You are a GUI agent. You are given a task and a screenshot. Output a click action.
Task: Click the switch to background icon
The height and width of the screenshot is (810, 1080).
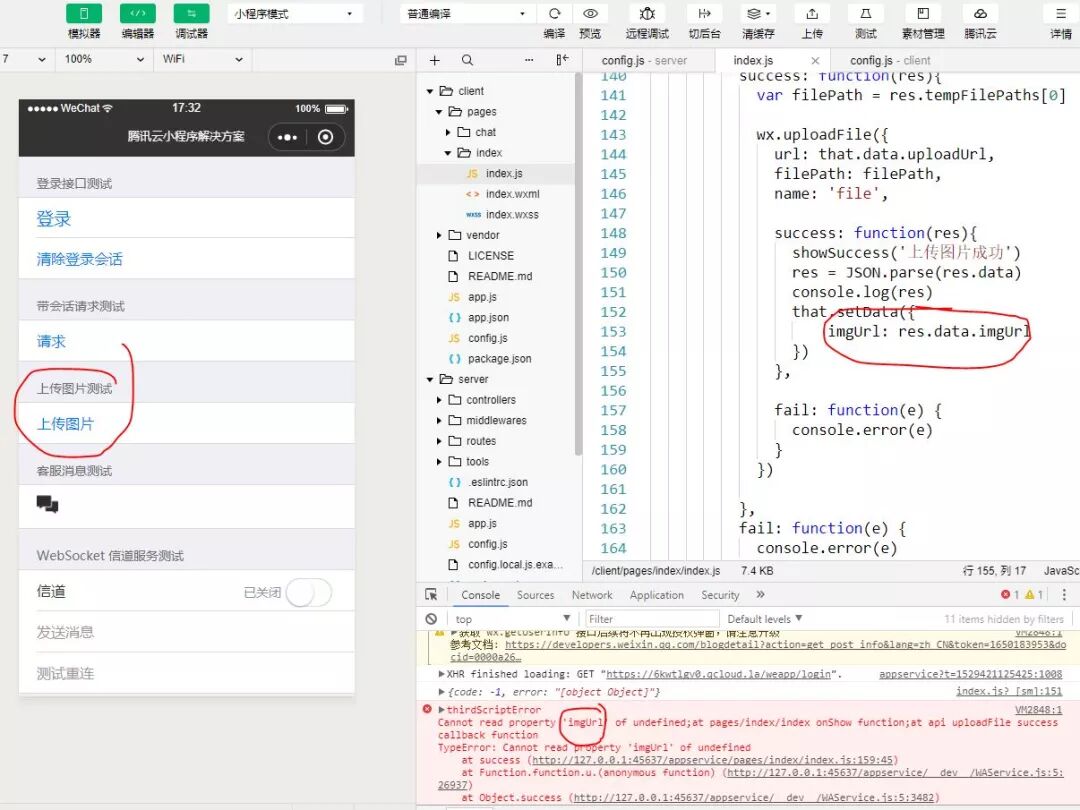(704, 14)
